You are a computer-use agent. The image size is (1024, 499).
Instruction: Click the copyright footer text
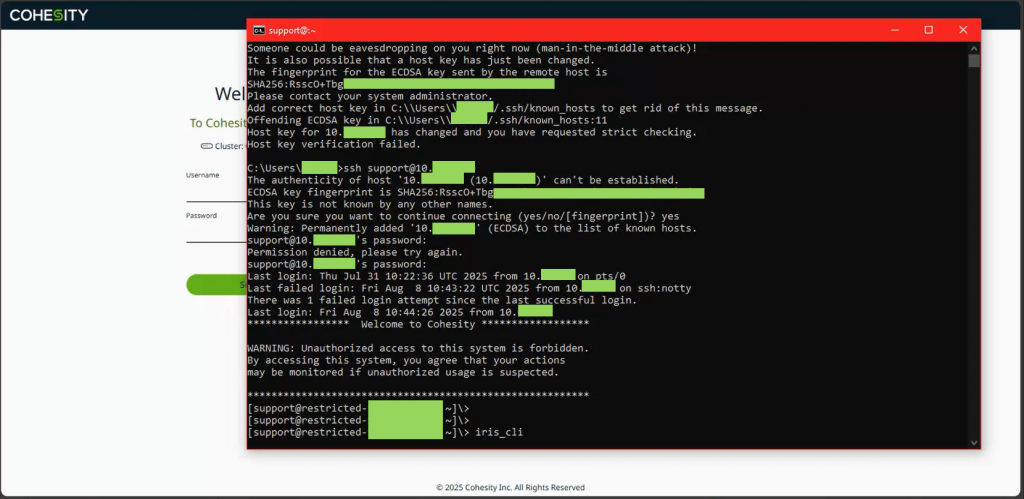tap(511, 487)
